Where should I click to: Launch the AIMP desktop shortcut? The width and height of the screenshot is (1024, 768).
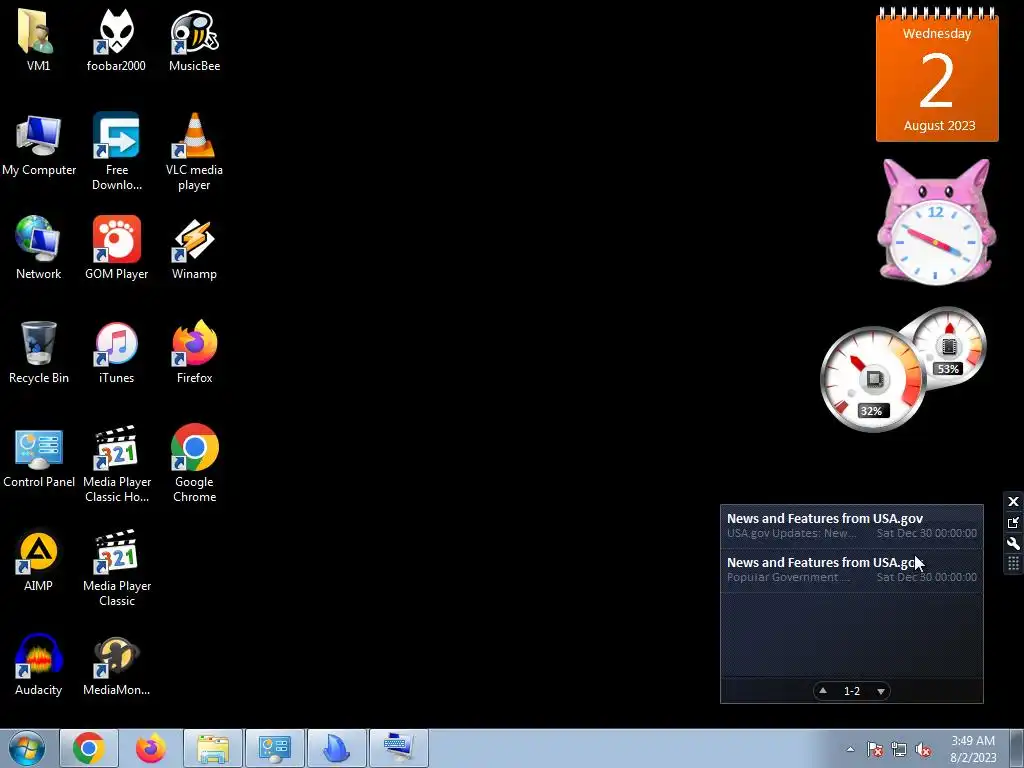coord(38,560)
